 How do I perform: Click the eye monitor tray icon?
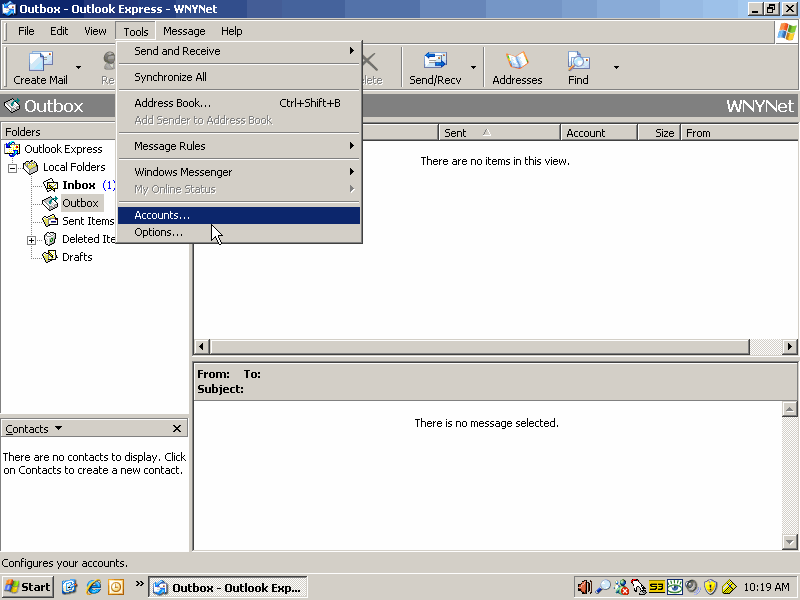coord(674,588)
